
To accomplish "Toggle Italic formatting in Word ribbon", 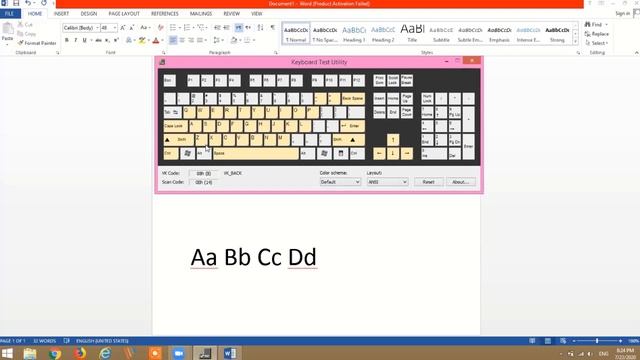I will click(x=76, y=40).
